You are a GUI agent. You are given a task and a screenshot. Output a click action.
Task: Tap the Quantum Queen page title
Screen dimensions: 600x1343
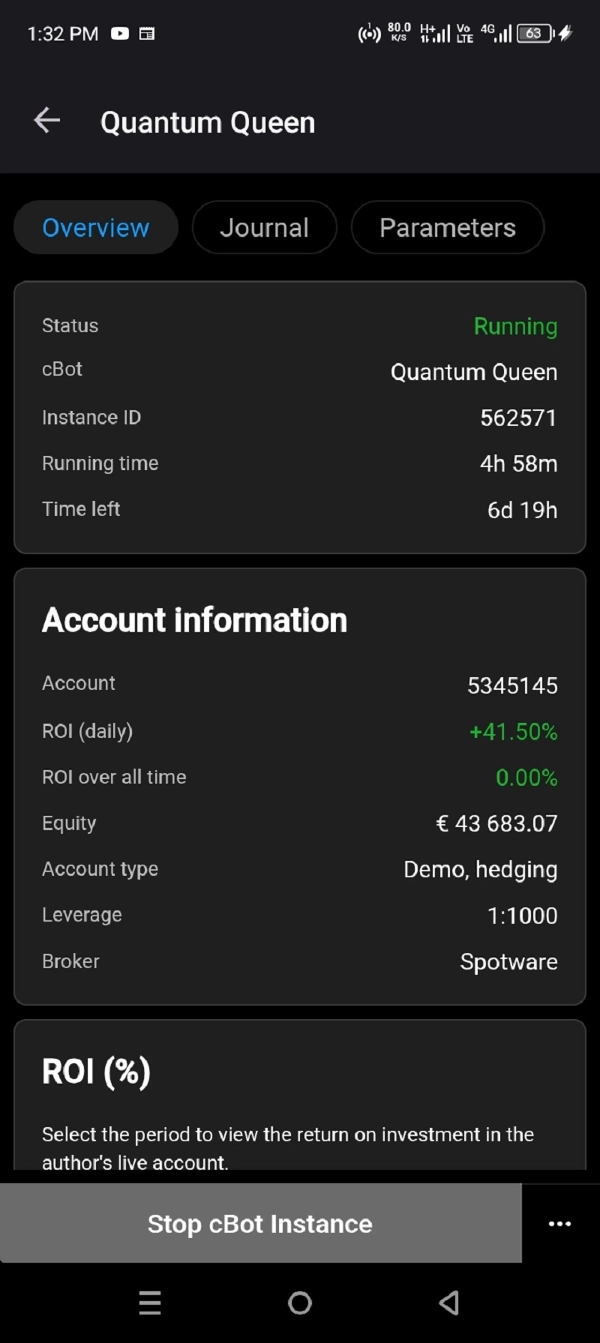tap(207, 122)
